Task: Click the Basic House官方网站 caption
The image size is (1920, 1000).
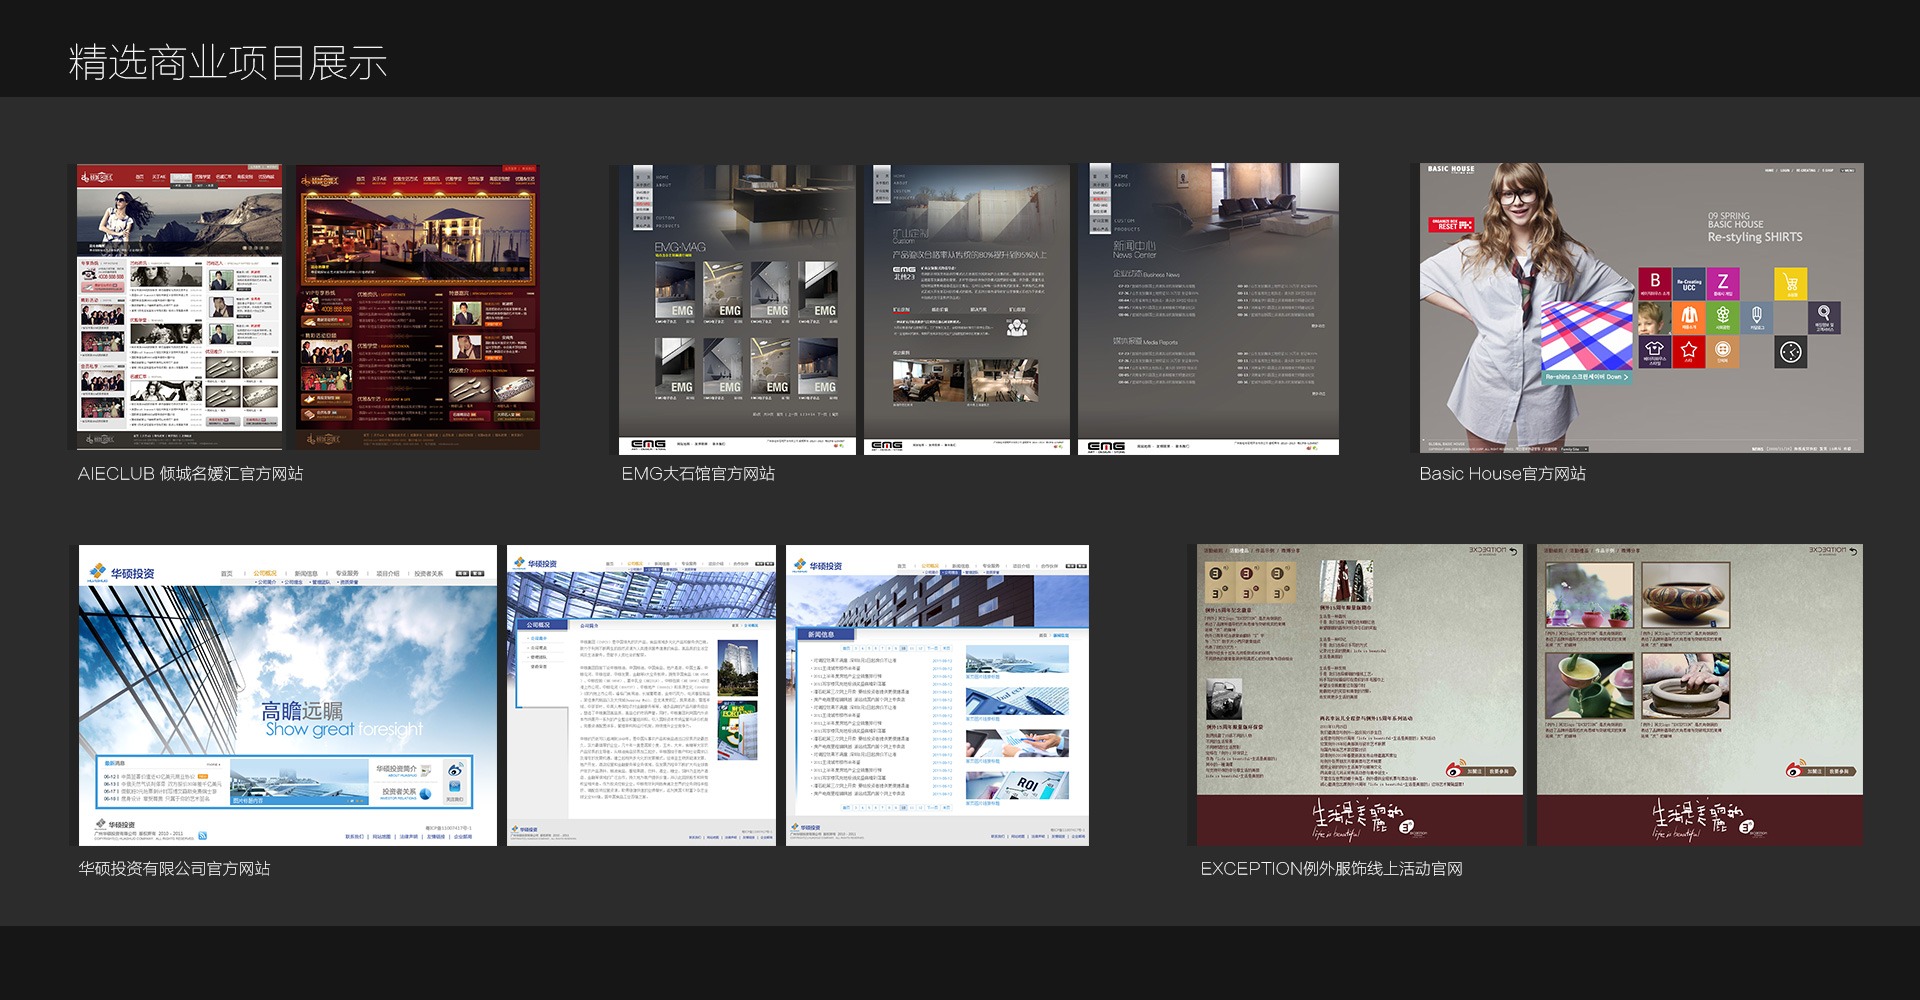Action: pos(1502,474)
